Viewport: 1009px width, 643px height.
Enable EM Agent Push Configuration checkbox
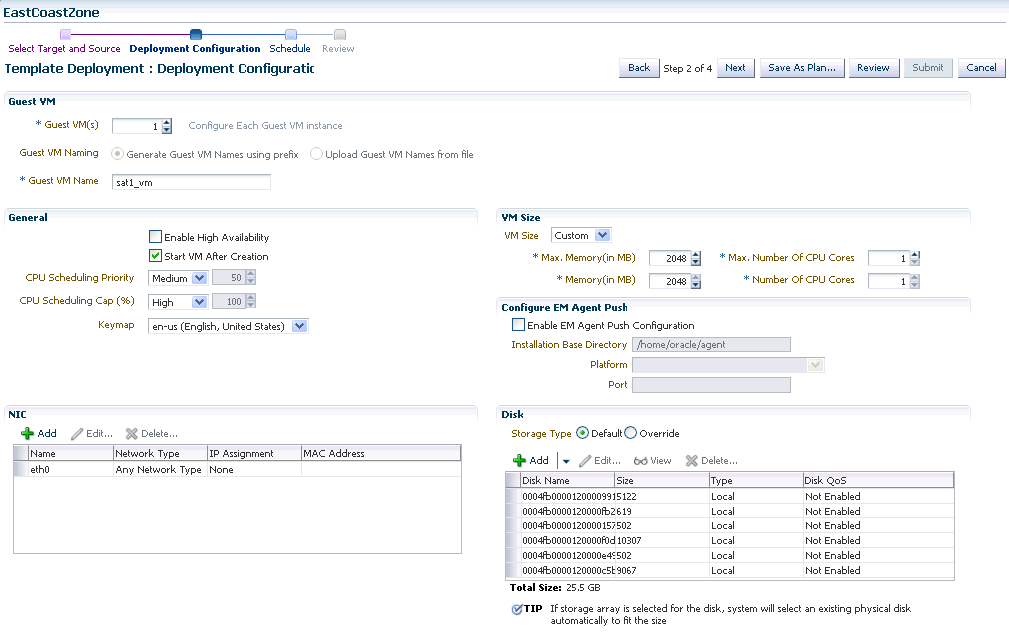click(x=518, y=324)
